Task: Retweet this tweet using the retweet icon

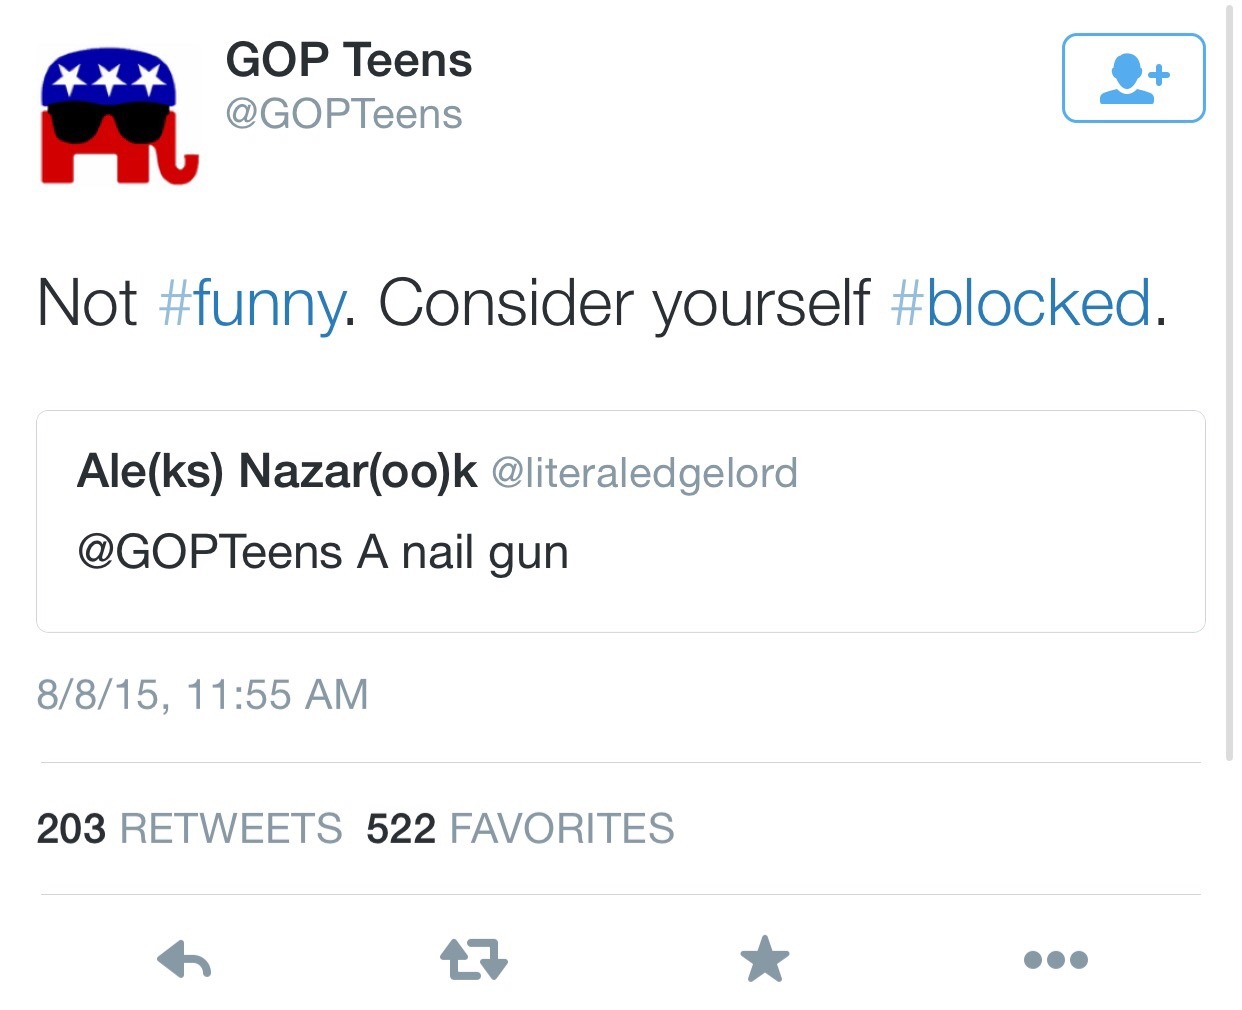Action: coord(474,960)
